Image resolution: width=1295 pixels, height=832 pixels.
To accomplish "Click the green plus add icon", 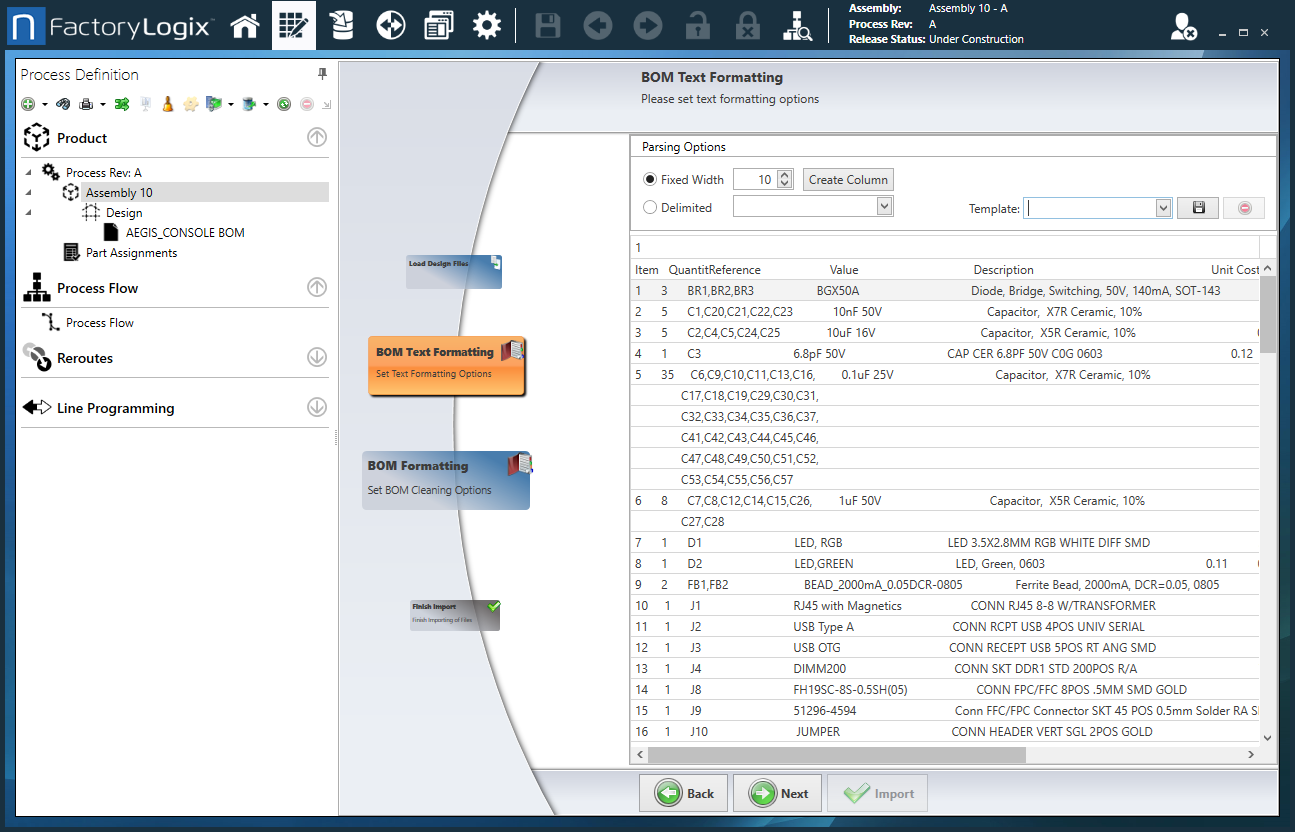I will [29, 104].
